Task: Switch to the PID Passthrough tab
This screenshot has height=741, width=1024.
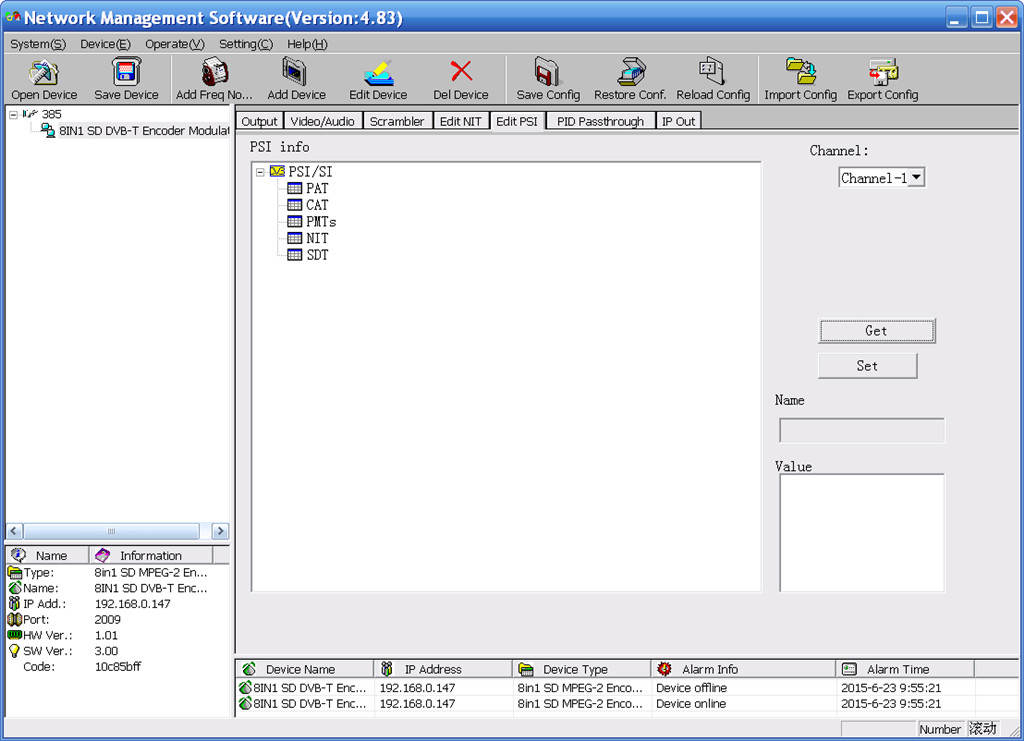Action: click(600, 121)
